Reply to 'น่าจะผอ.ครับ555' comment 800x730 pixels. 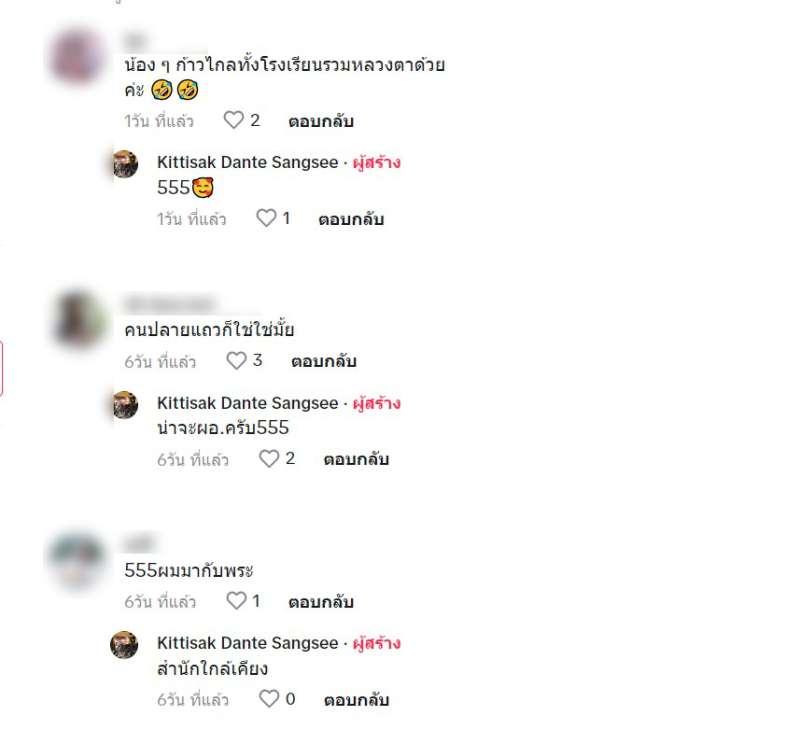356,459
